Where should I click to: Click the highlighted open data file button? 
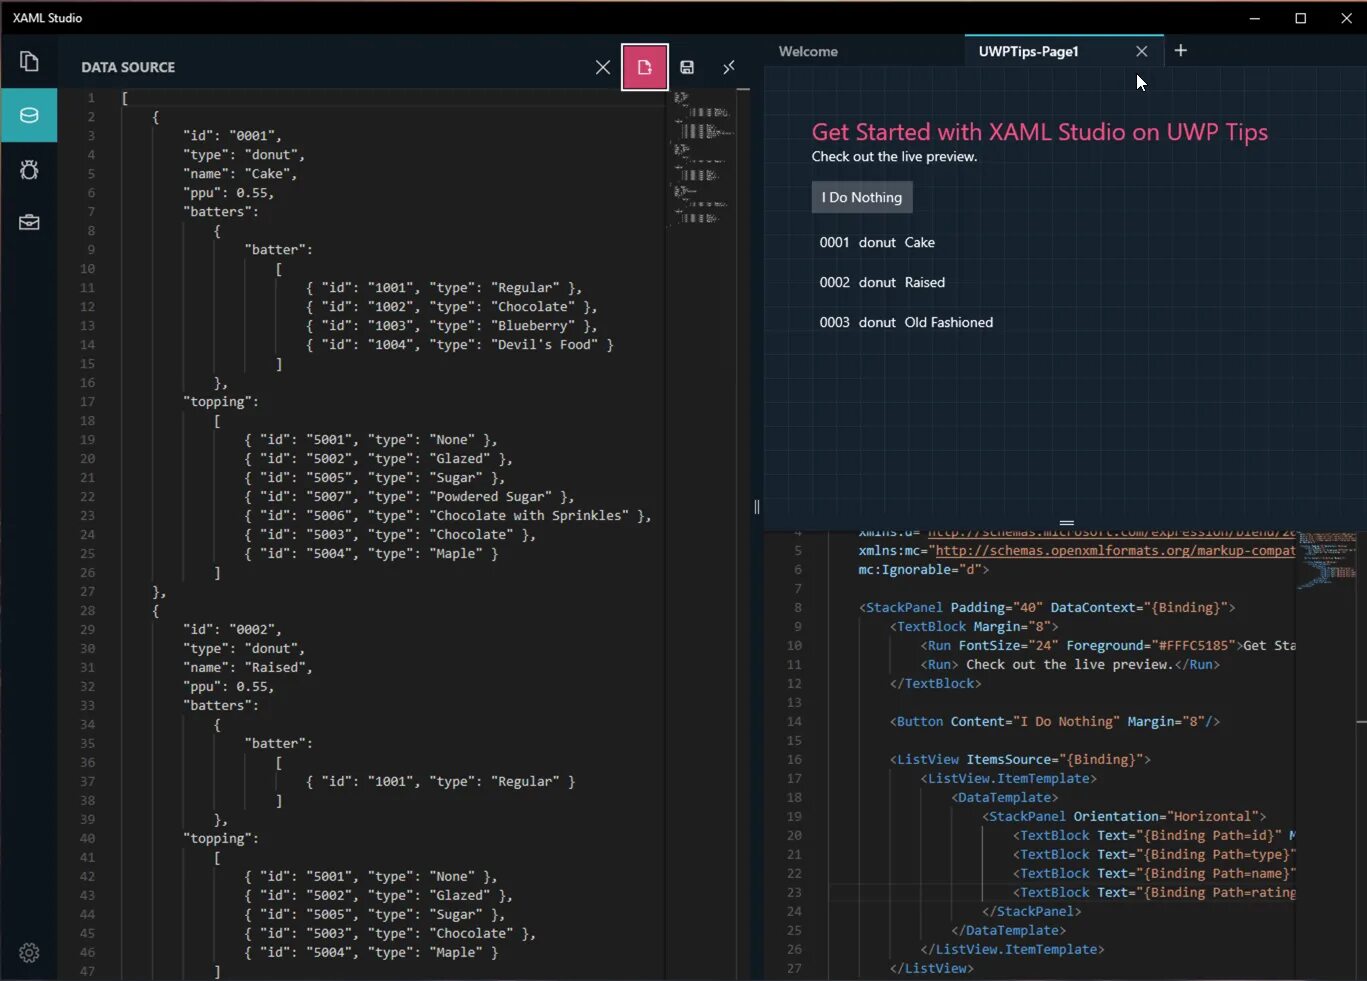644,67
